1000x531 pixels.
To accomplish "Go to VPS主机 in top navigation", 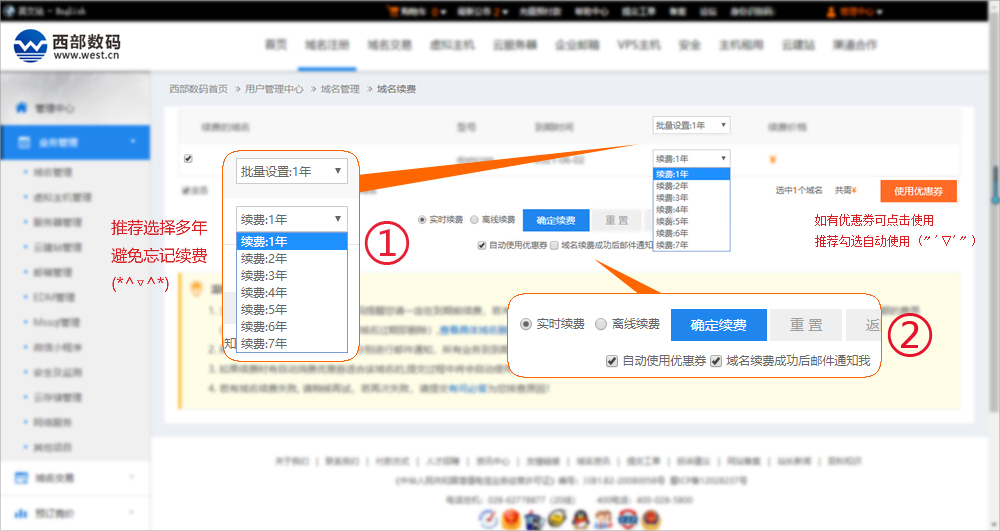I will (x=639, y=46).
